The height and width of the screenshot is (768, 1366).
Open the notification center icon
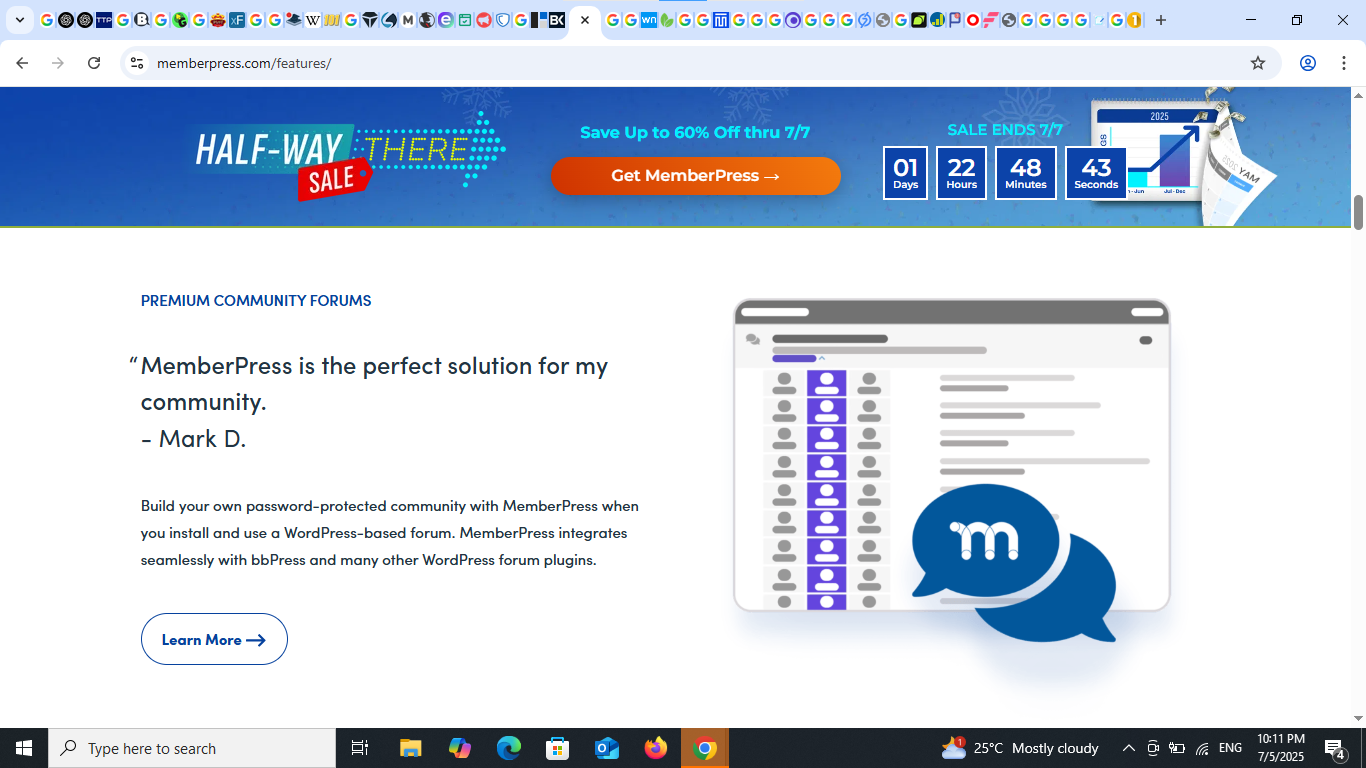pyautogui.click(x=1335, y=748)
